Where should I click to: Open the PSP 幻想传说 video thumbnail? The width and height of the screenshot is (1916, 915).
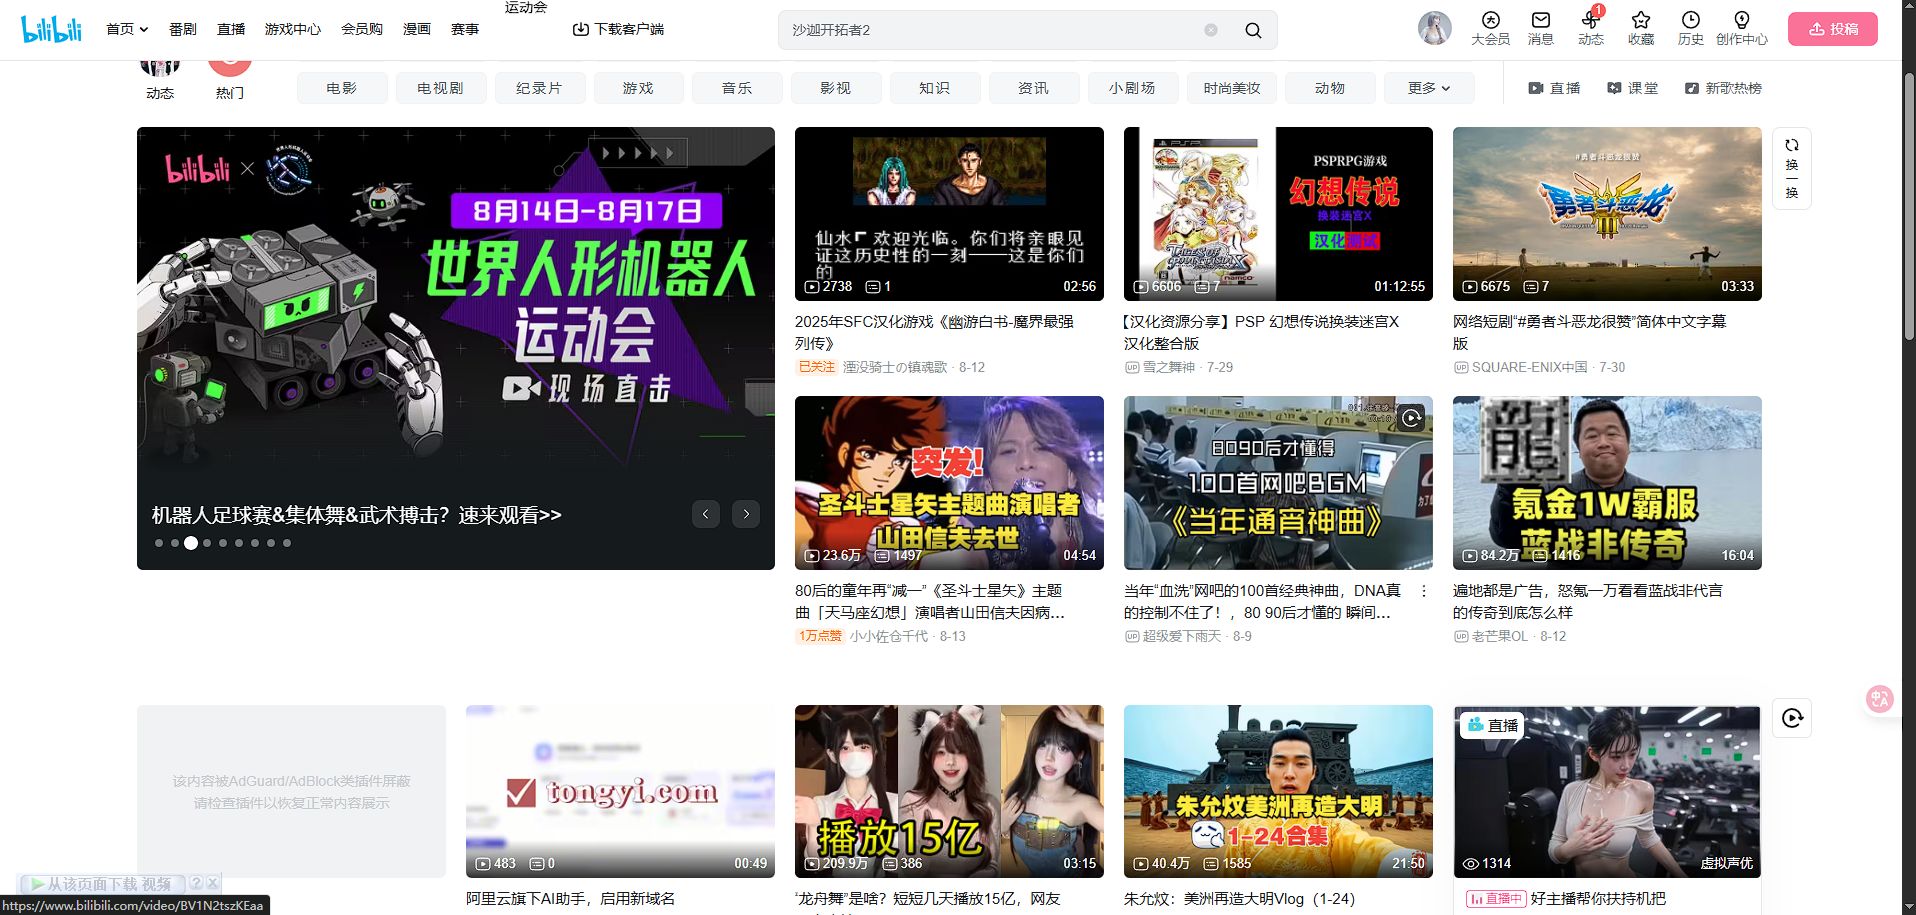coord(1278,214)
